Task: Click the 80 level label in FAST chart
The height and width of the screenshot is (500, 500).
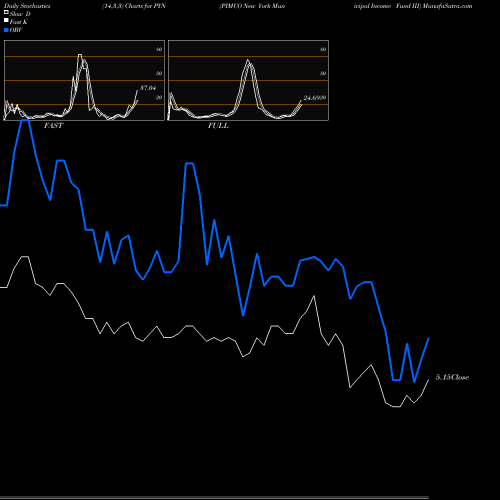Action: click(x=159, y=49)
